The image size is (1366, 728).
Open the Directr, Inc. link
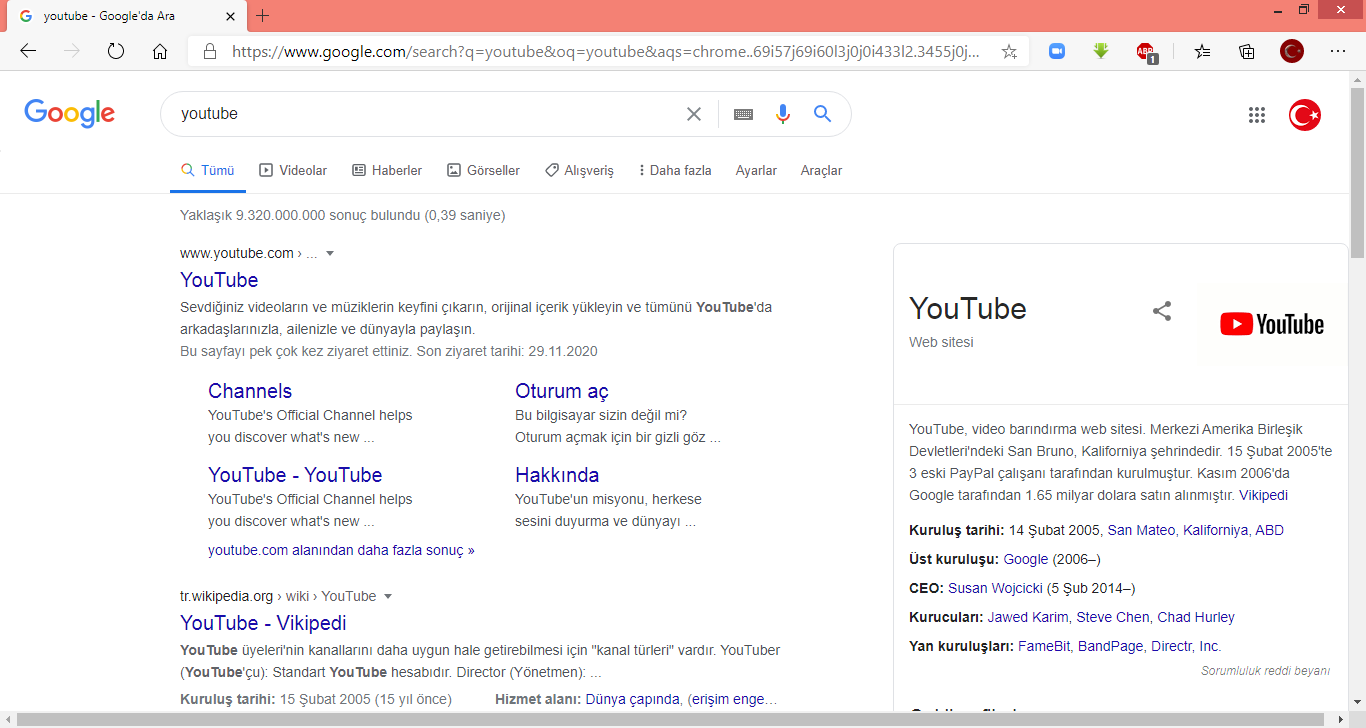1186,646
